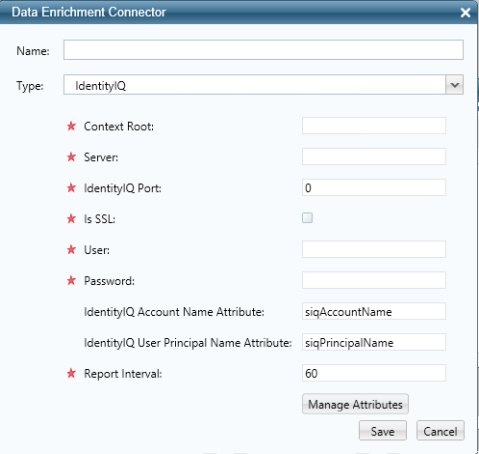Enable the Is SSL checkbox
The width and height of the screenshot is (479, 454).
[307, 218]
